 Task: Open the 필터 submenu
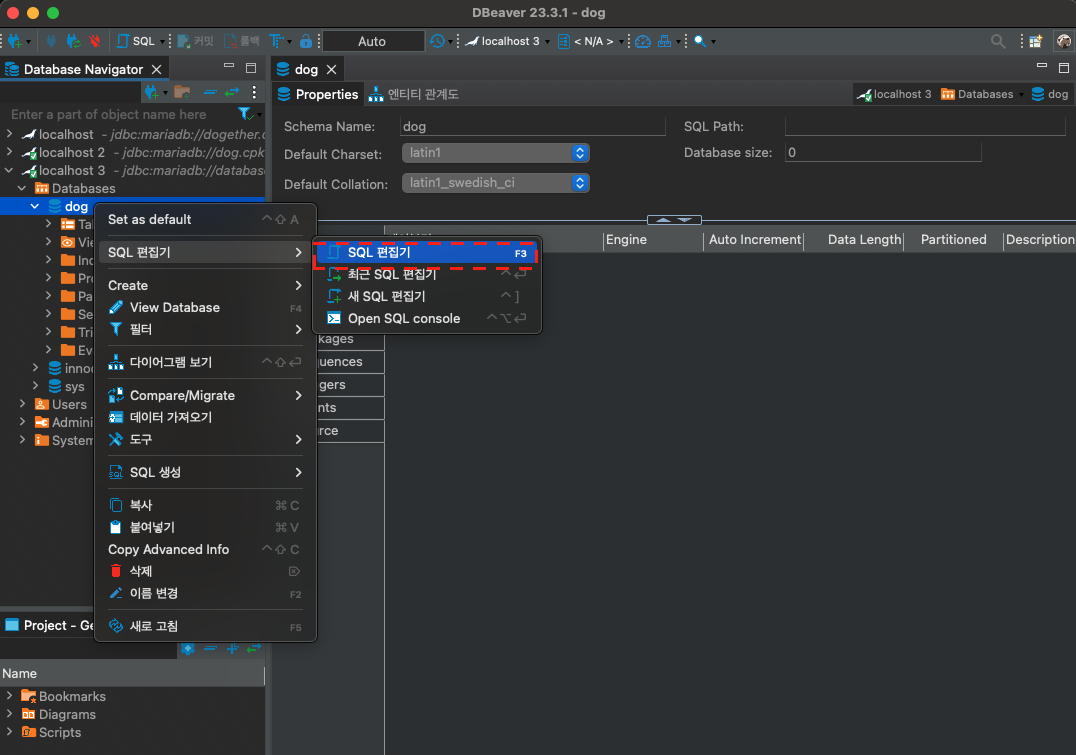(205, 329)
